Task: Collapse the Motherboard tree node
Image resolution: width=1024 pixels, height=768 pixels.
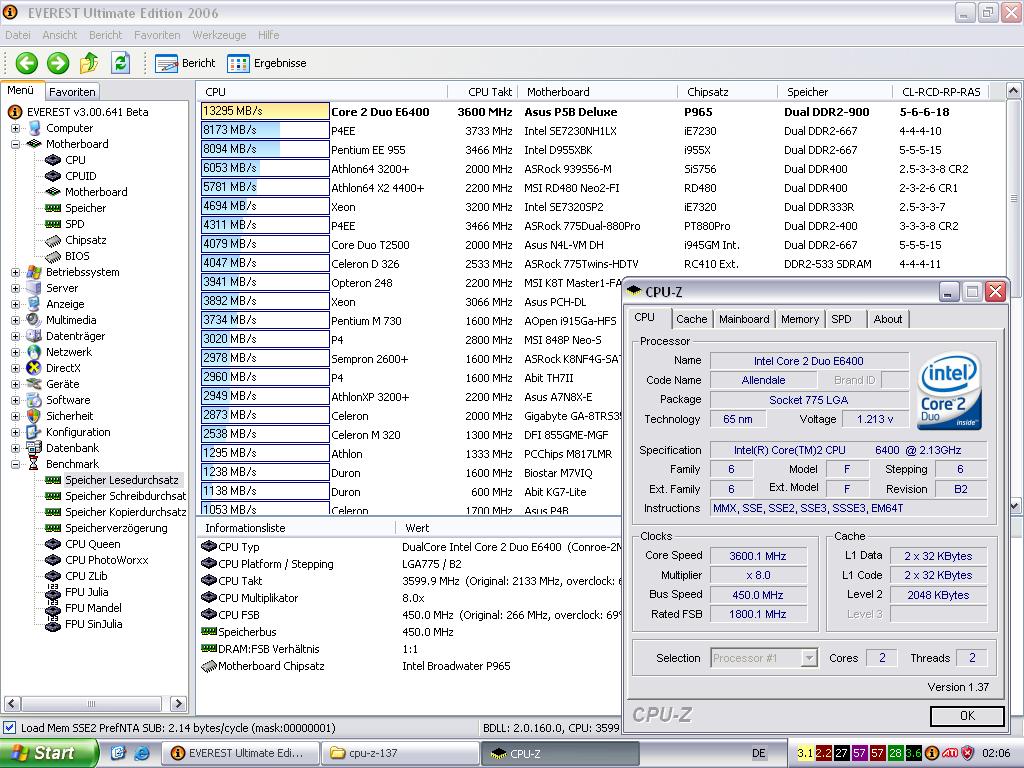Action: (x=15, y=144)
